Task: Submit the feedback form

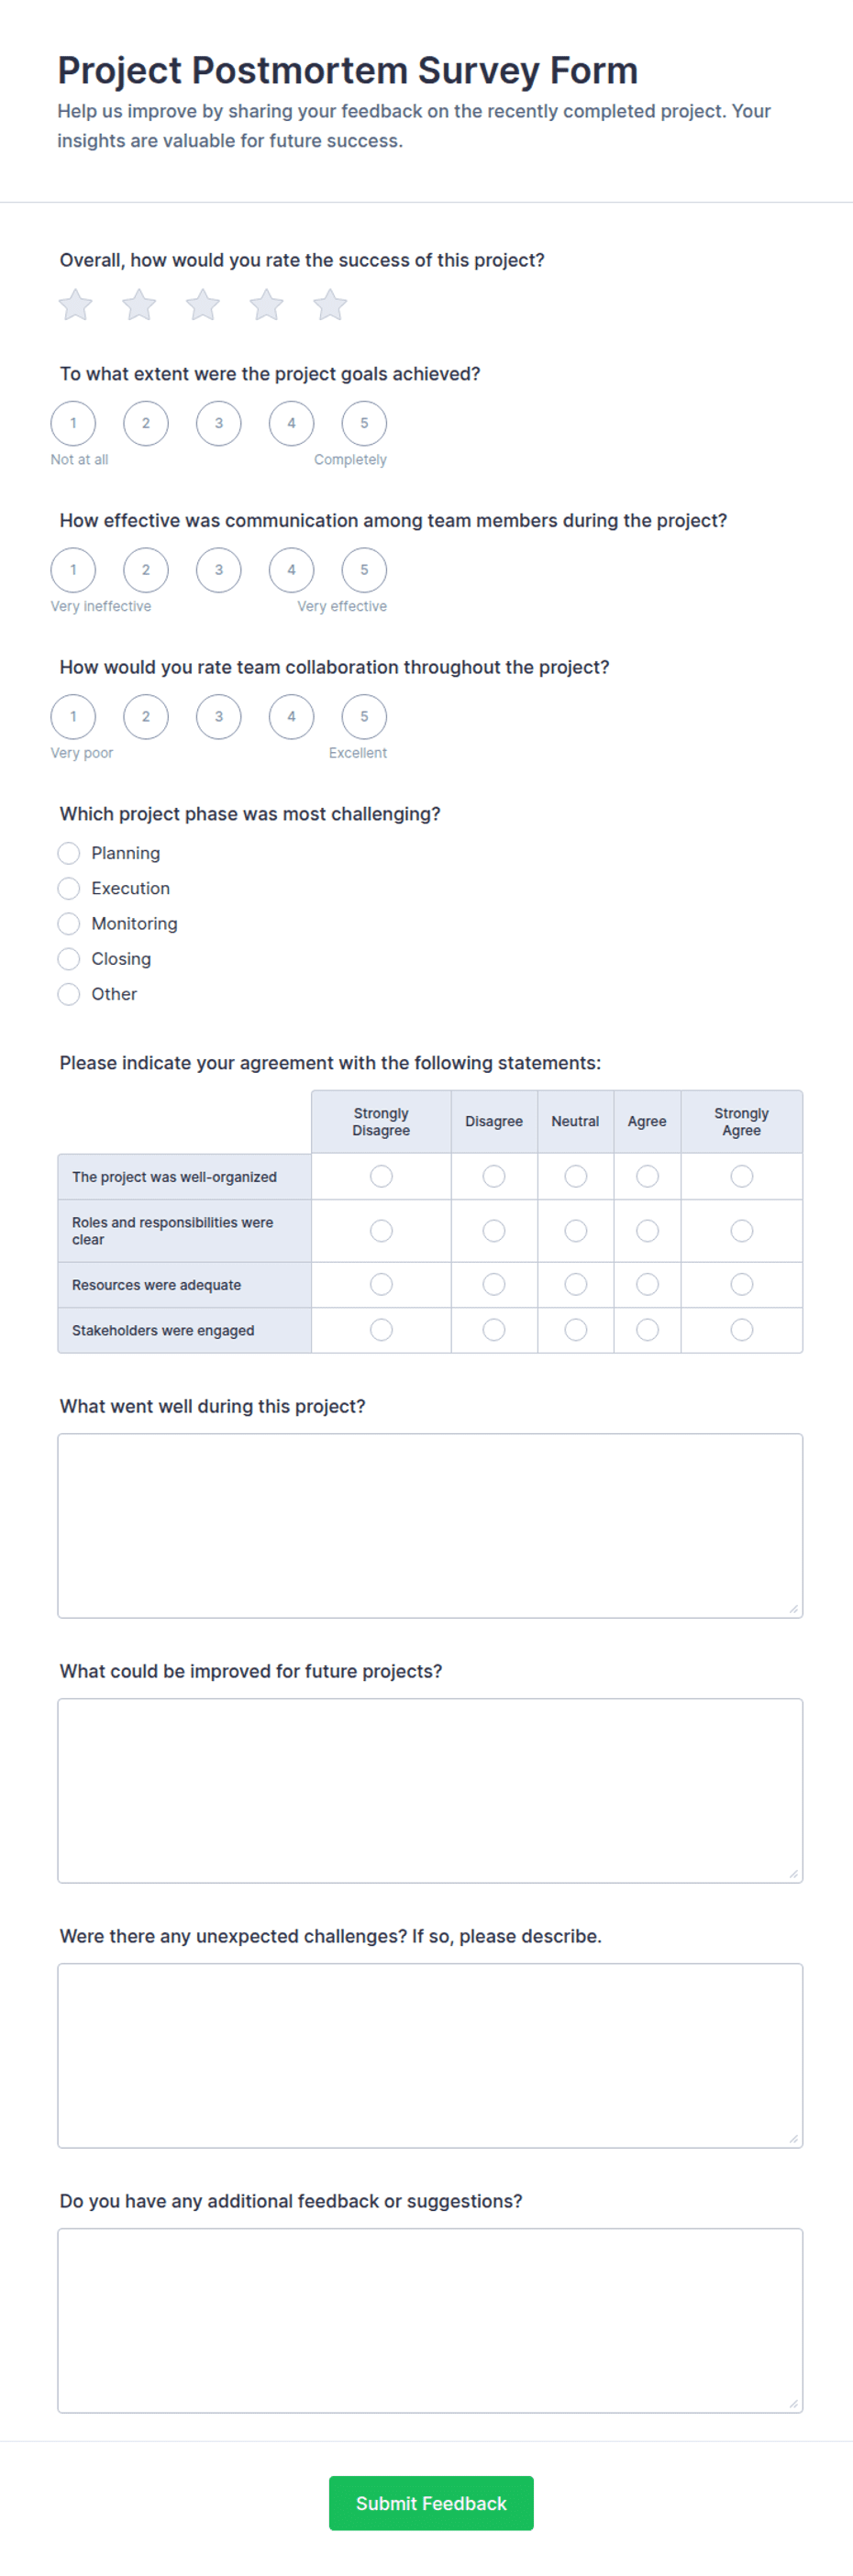Action: pos(431,2503)
